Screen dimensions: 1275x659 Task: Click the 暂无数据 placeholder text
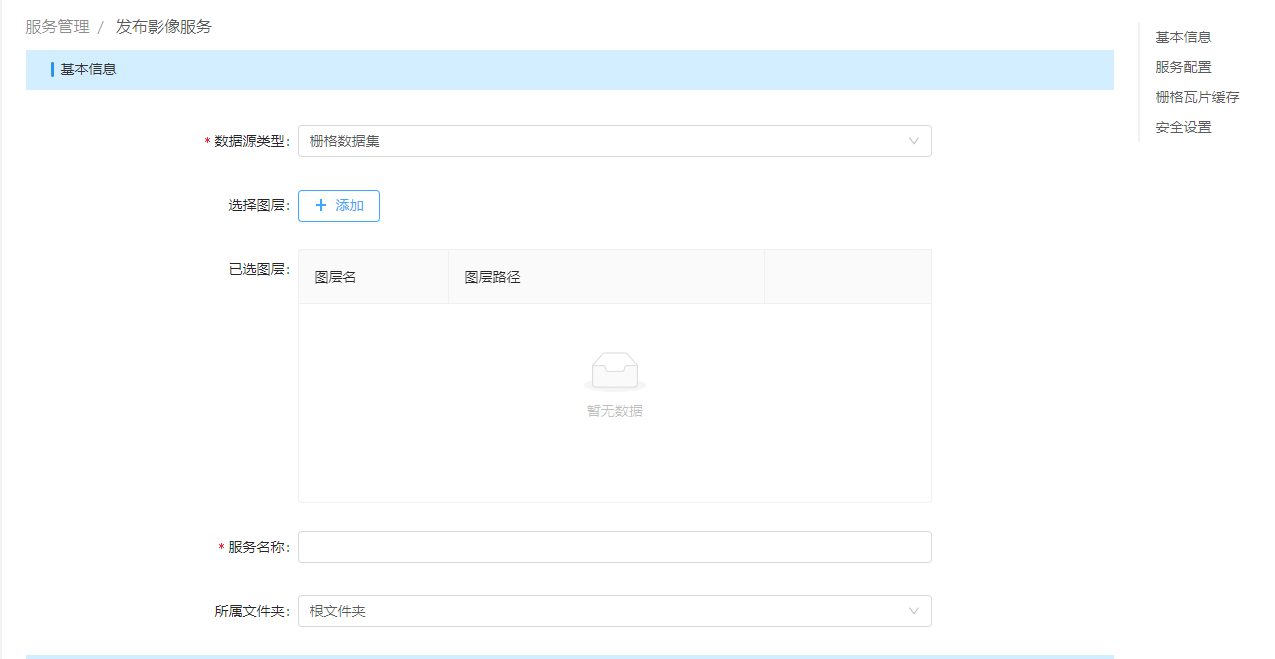coord(614,411)
